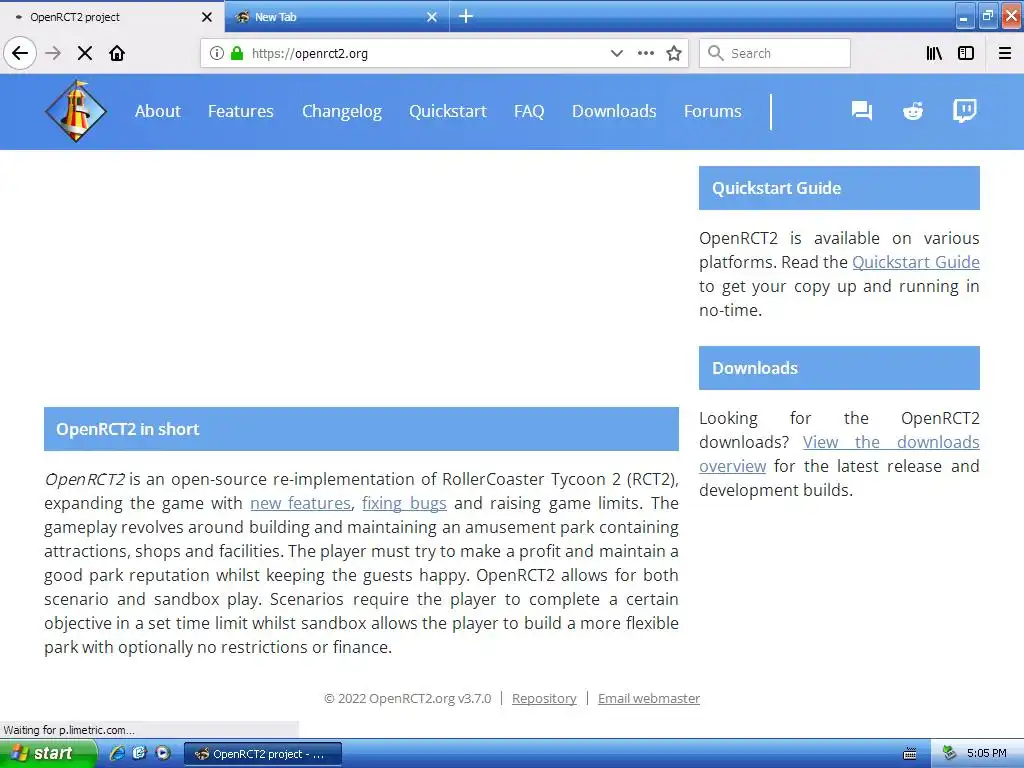Stop loading the page

[85, 53]
